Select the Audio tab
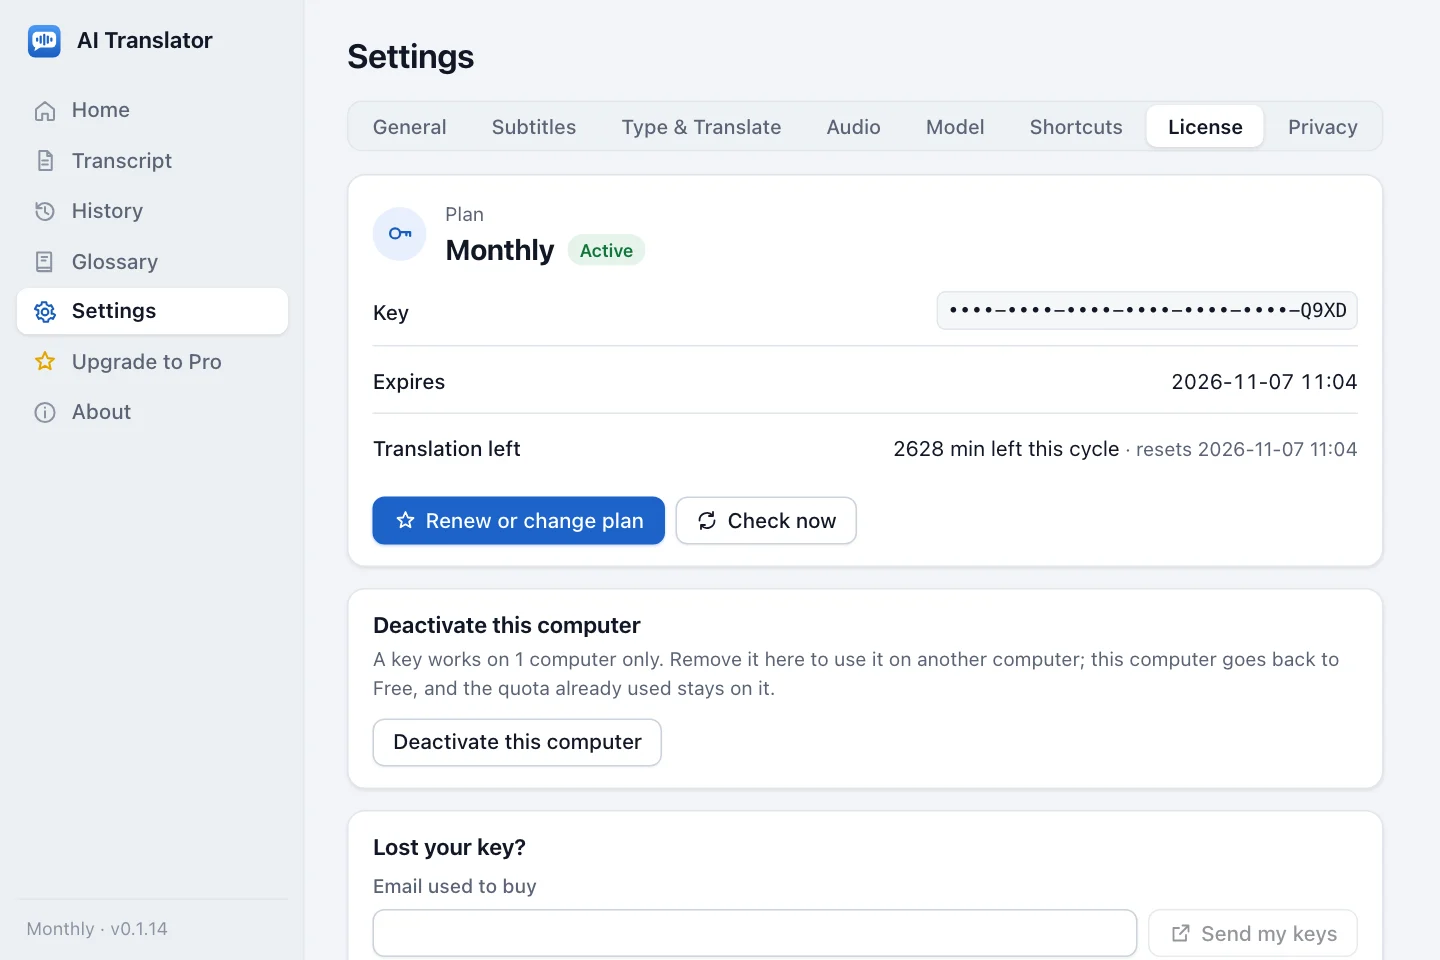The width and height of the screenshot is (1440, 960). click(x=853, y=127)
